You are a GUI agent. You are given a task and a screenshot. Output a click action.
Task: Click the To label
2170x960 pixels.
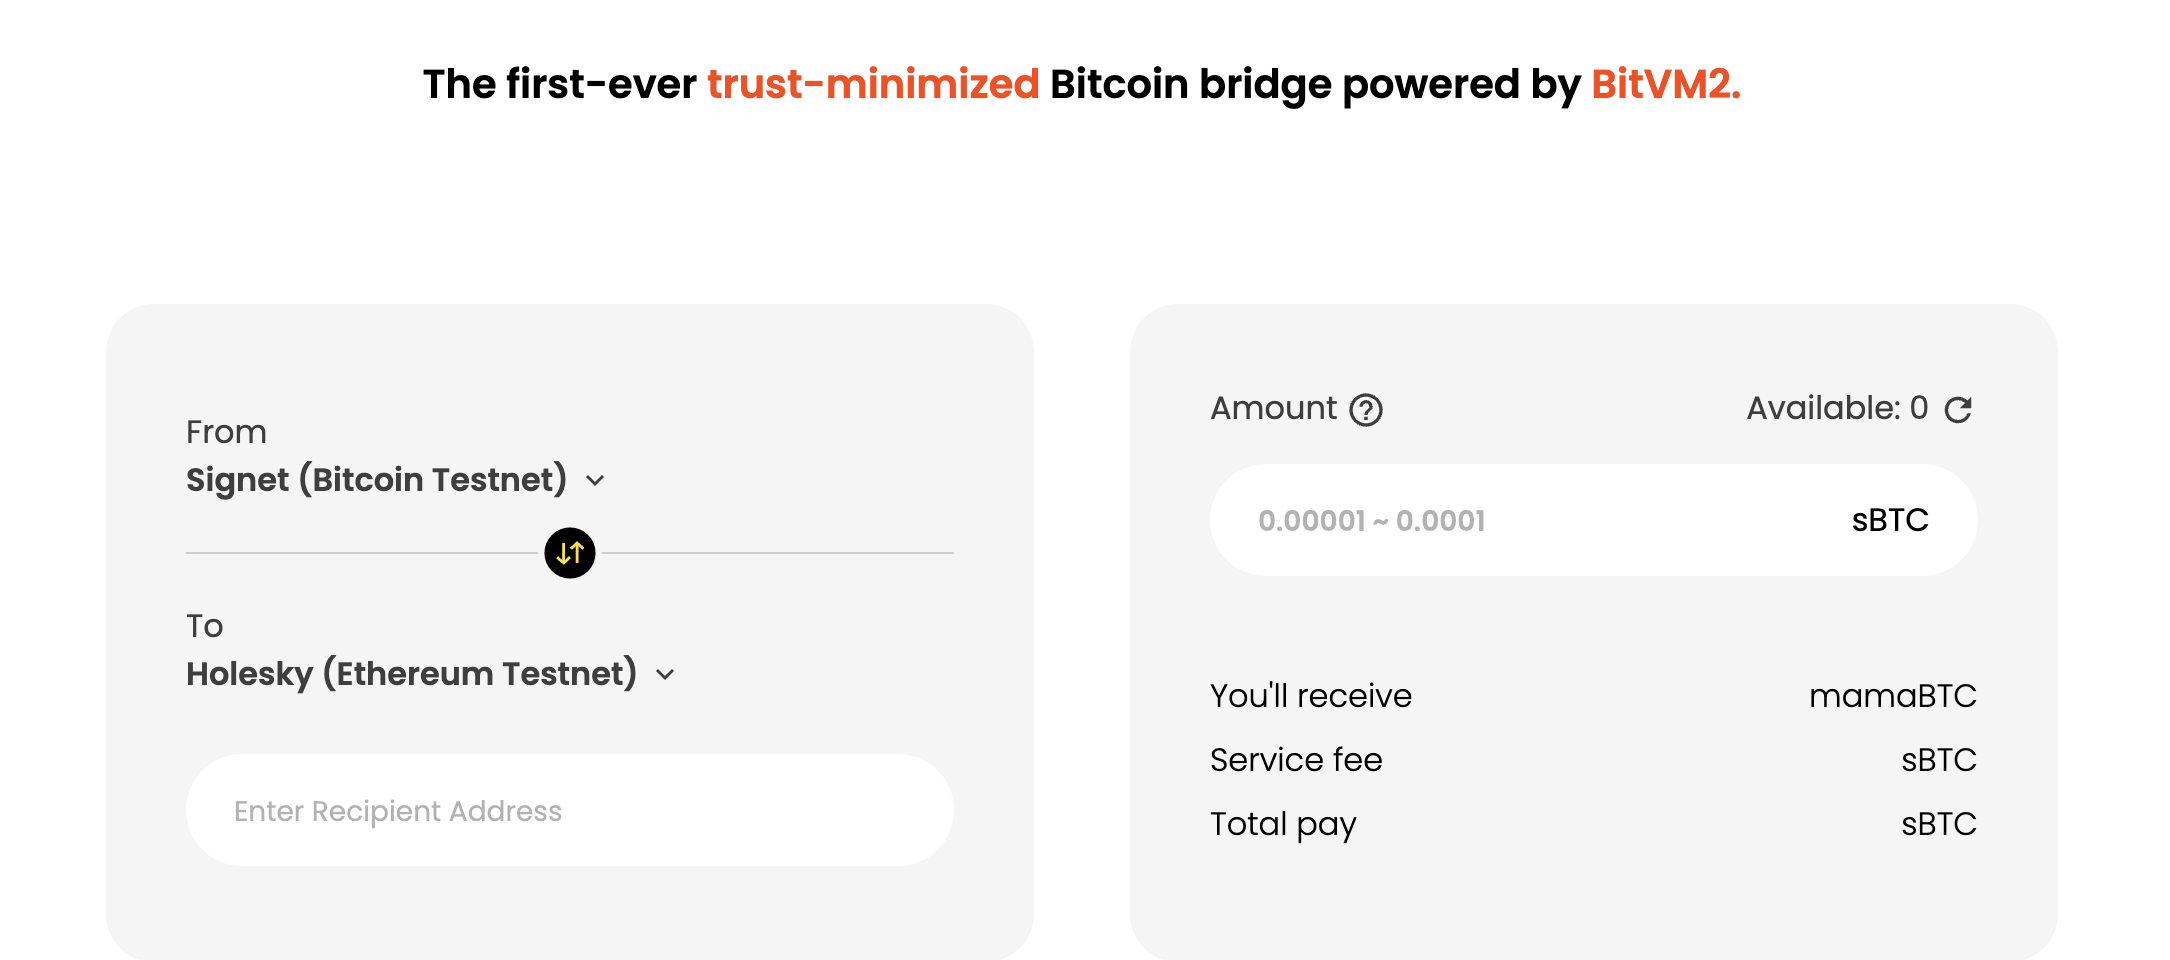[204, 626]
